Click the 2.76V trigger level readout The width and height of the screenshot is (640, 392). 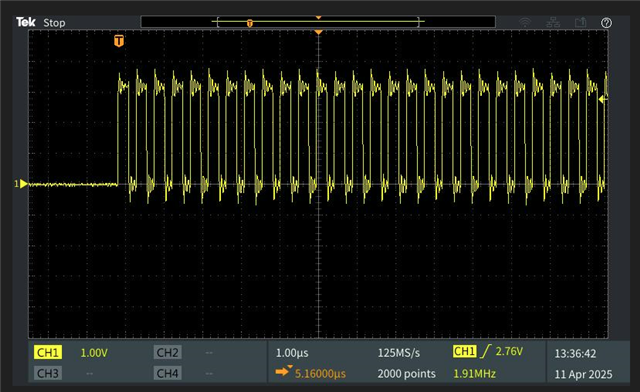(x=509, y=352)
